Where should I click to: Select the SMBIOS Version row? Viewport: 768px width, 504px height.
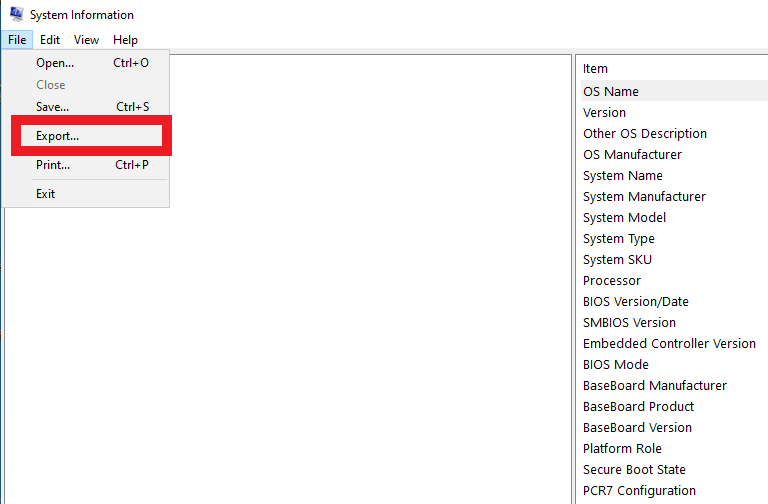(x=674, y=323)
